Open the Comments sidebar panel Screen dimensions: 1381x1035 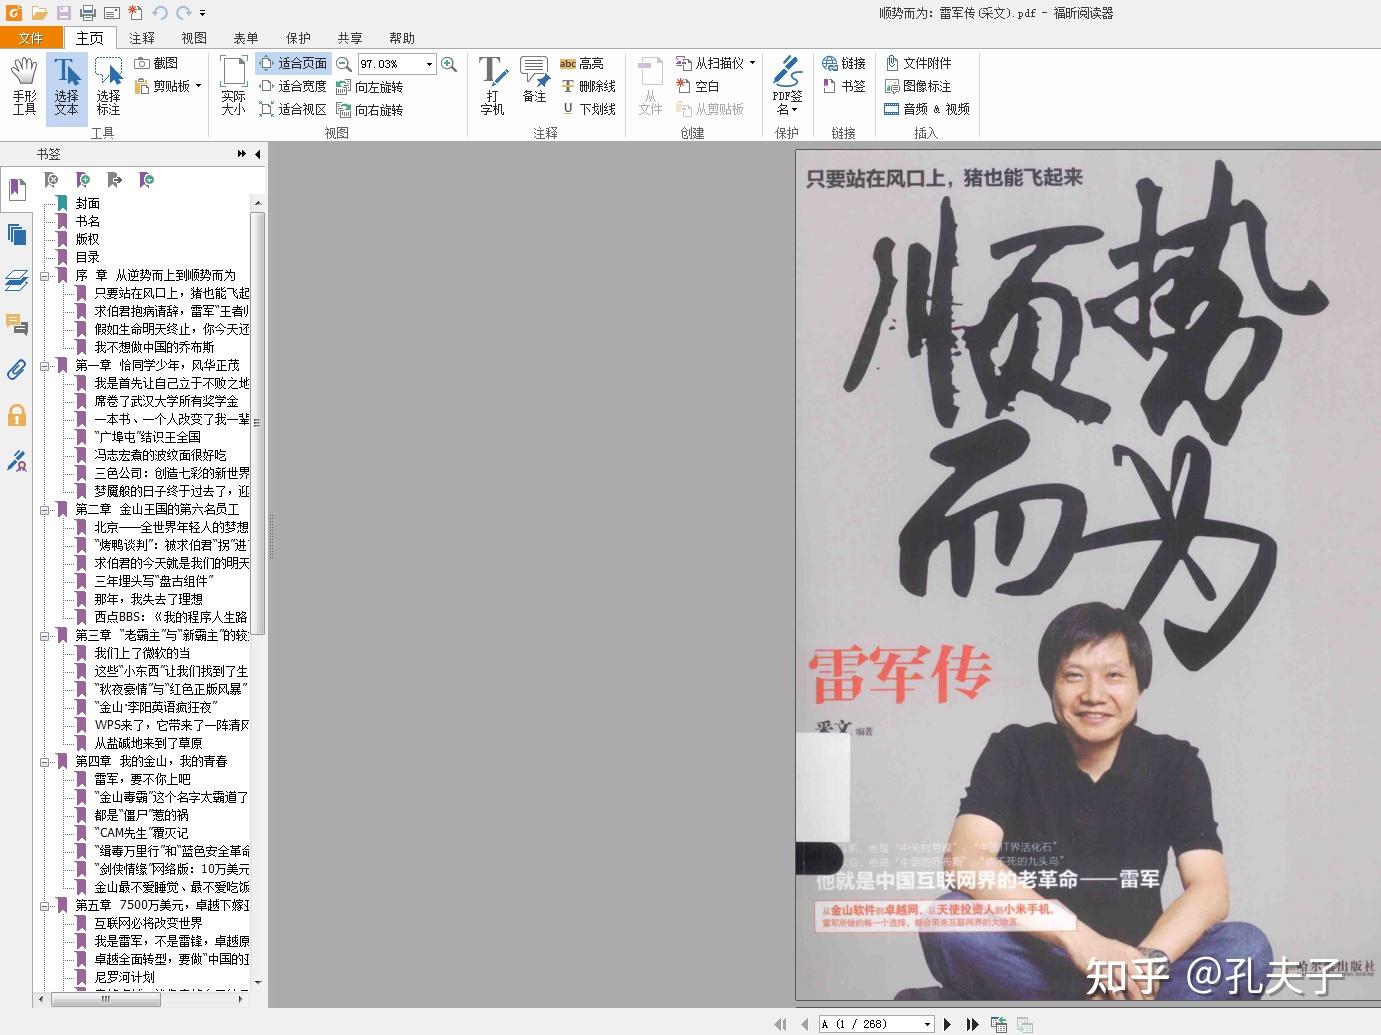(17, 325)
